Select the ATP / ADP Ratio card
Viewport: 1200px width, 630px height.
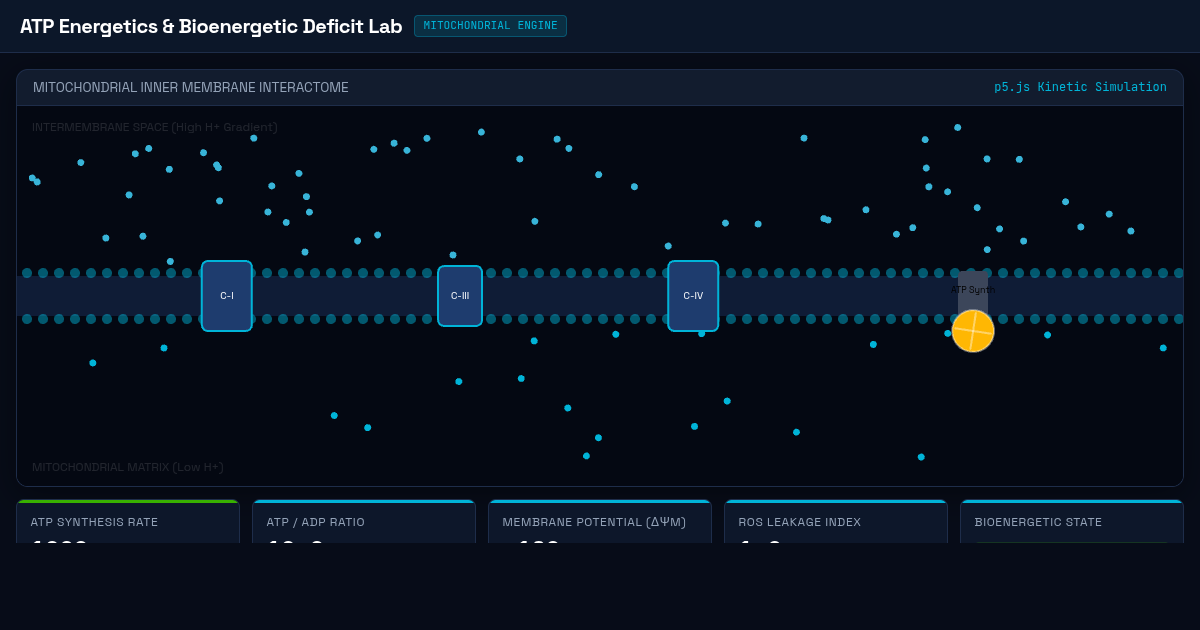364,521
